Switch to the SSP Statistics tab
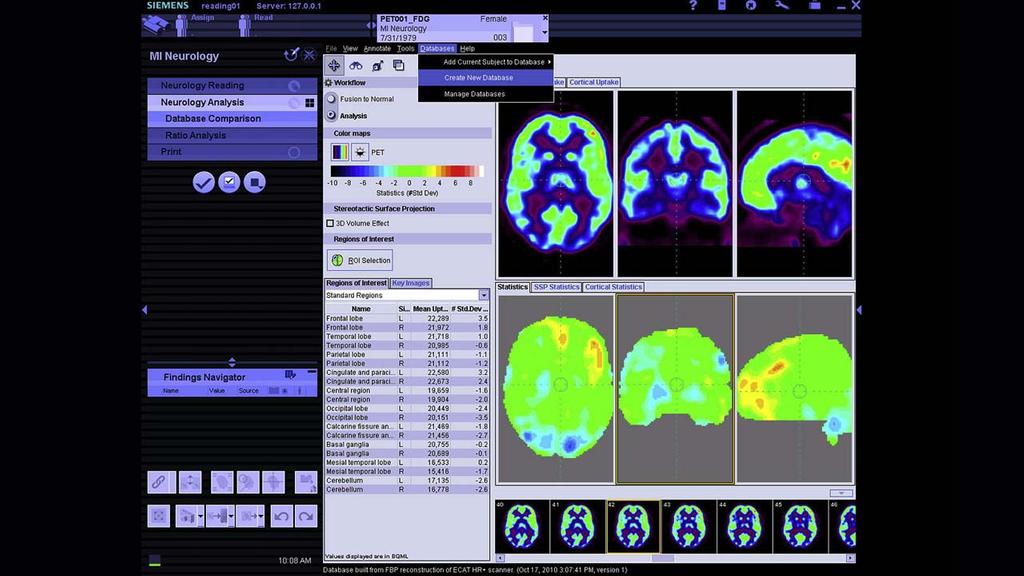The width and height of the screenshot is (1024, 576). tap(556, 287)
